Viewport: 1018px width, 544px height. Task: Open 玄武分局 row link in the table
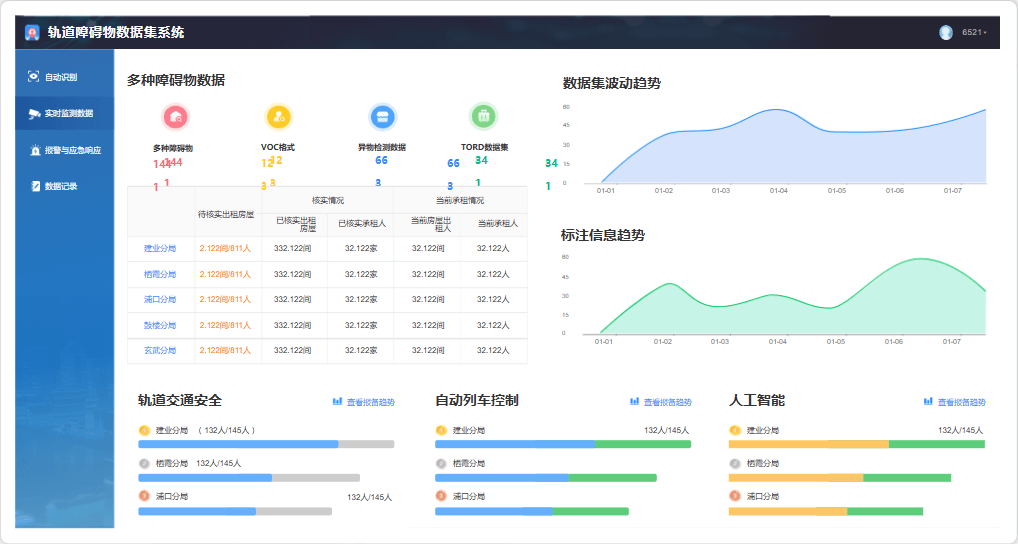click(x=159, y=350)
